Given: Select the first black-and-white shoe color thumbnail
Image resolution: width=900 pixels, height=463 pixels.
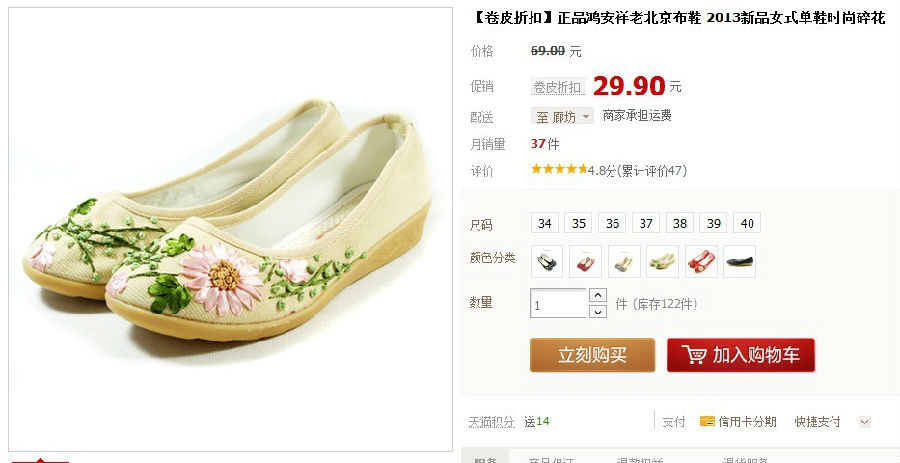Looking at the screenshot, I should click(x=547, y=262).
